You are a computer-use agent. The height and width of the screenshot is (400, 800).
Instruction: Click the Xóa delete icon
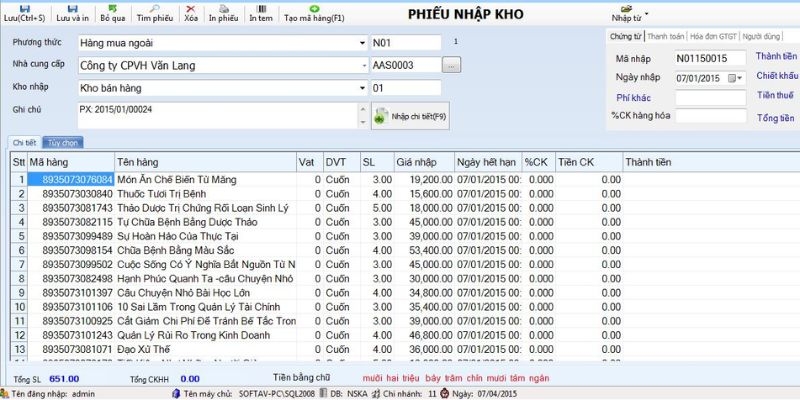(191, 9)
